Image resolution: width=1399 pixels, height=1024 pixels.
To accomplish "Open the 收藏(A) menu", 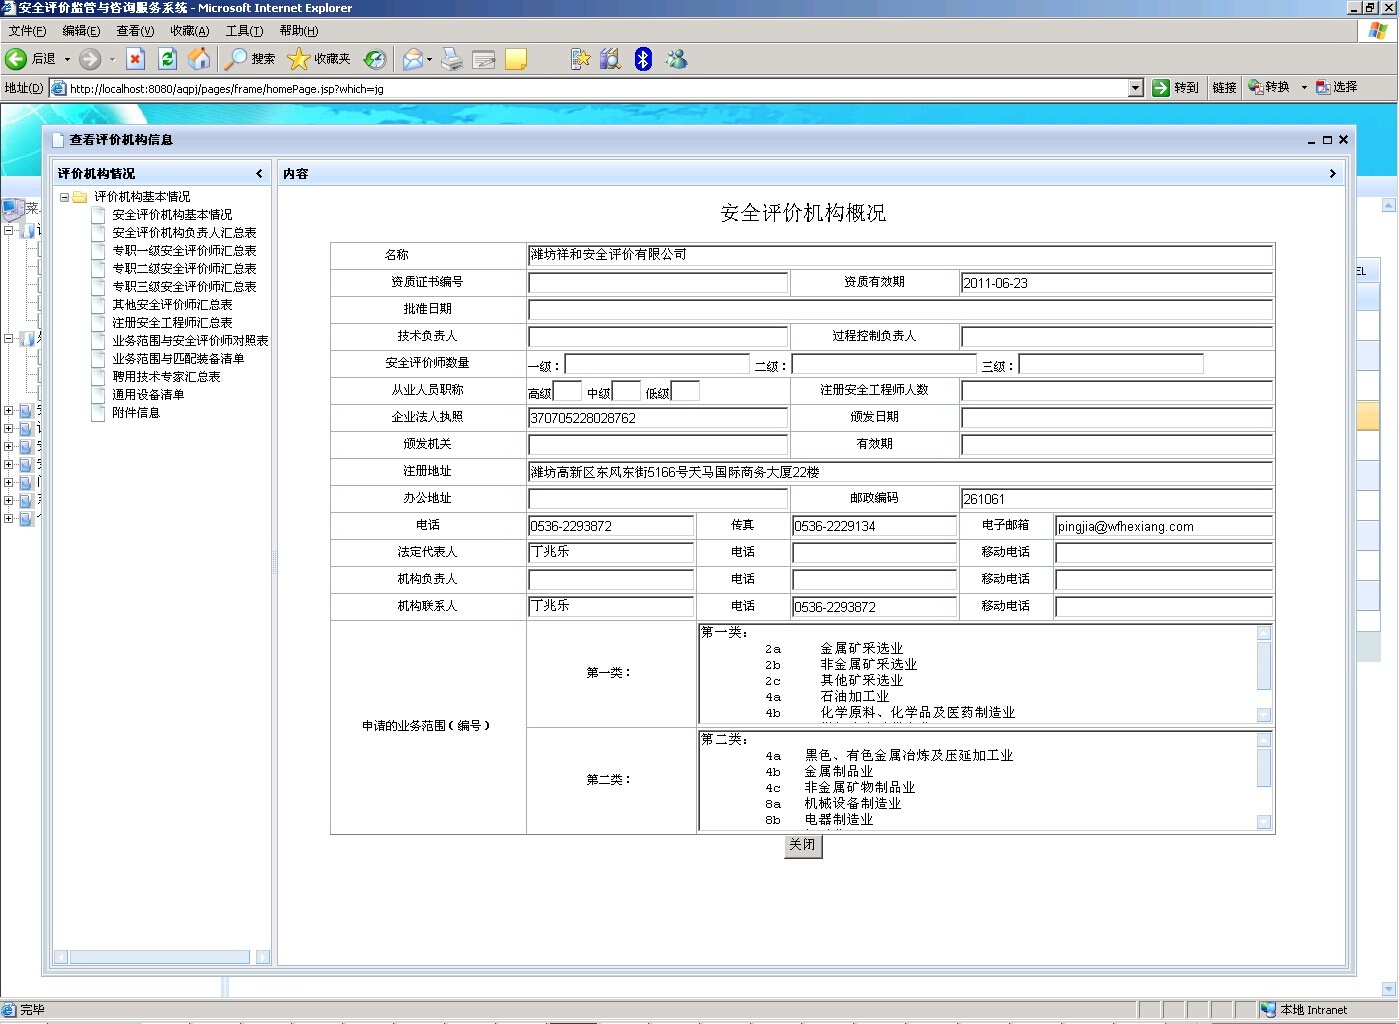I will [189, 31].
